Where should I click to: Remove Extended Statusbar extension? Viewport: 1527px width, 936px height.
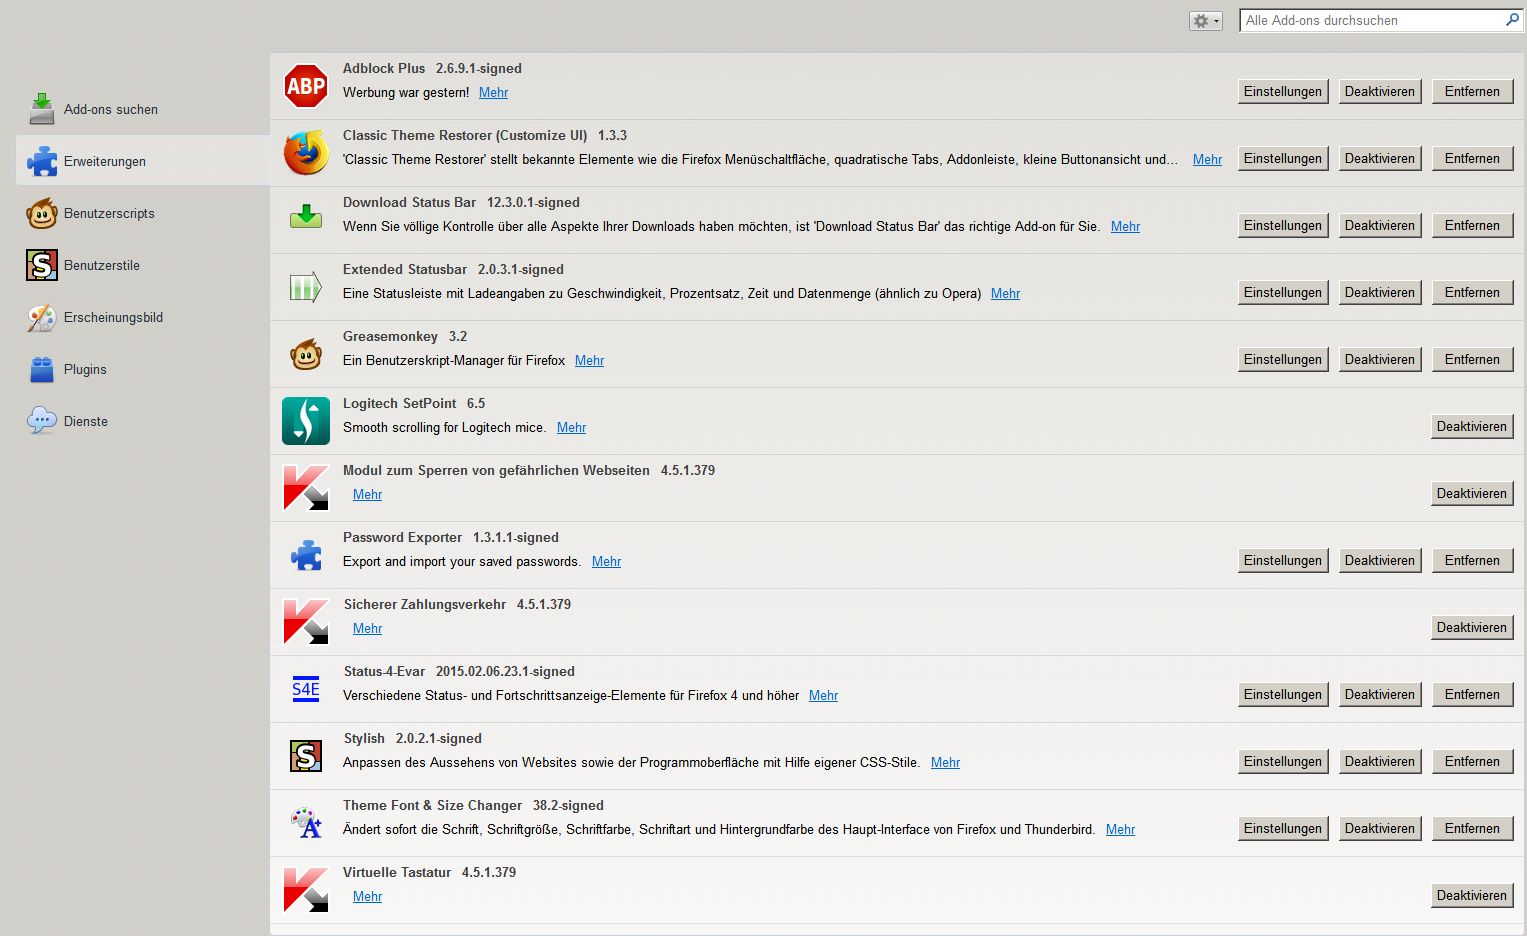pos(1472,292)
